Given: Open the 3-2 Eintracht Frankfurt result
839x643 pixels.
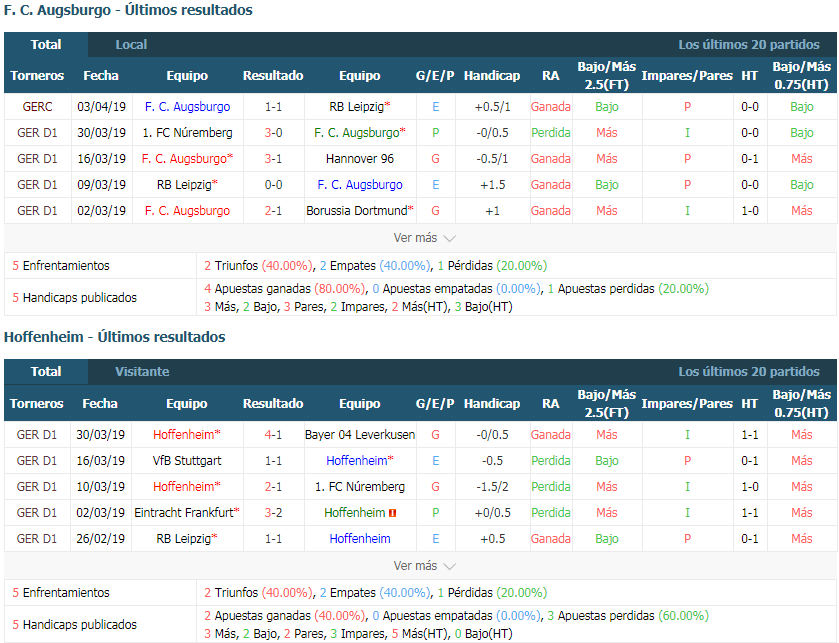Looking at the screenshot, I should coord(273,512).
